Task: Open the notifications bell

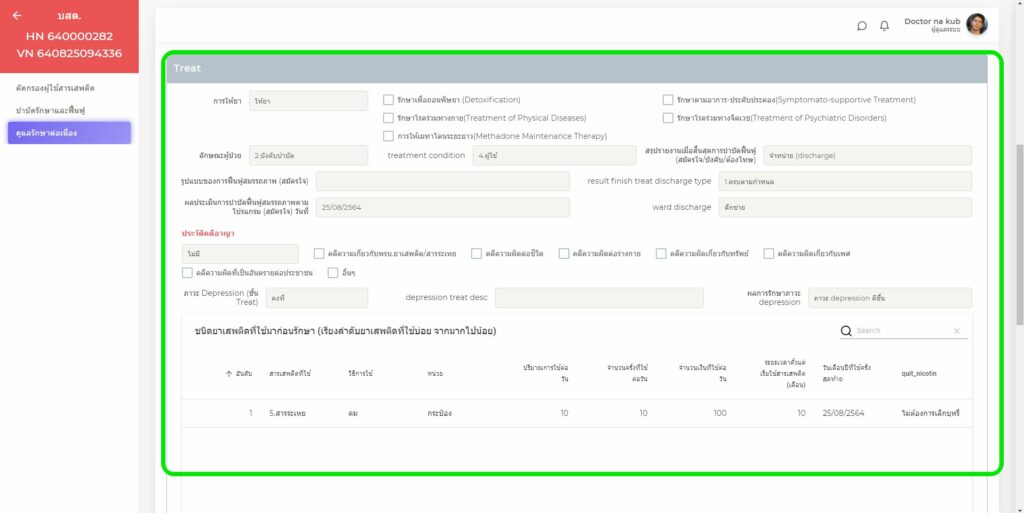Action: click(x=884, y=26)
